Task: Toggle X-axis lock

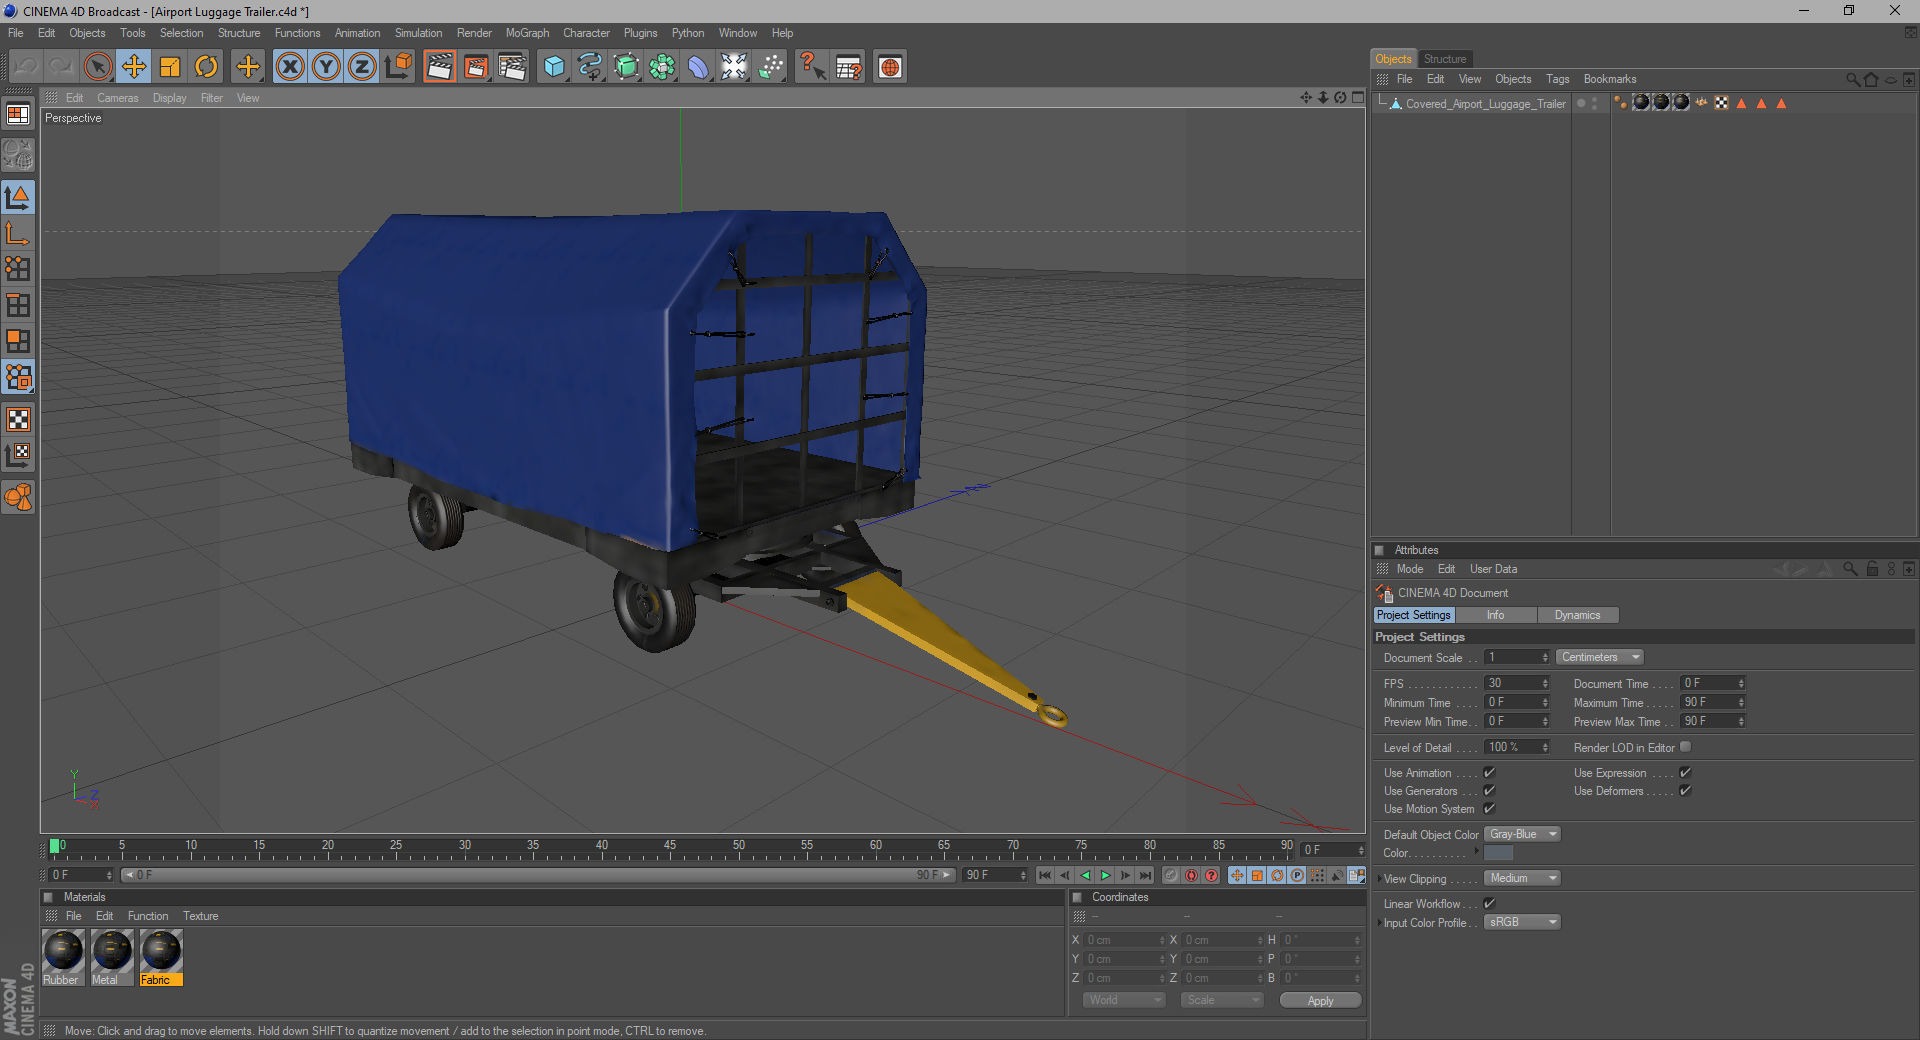Action: click(x=290, y=67)
